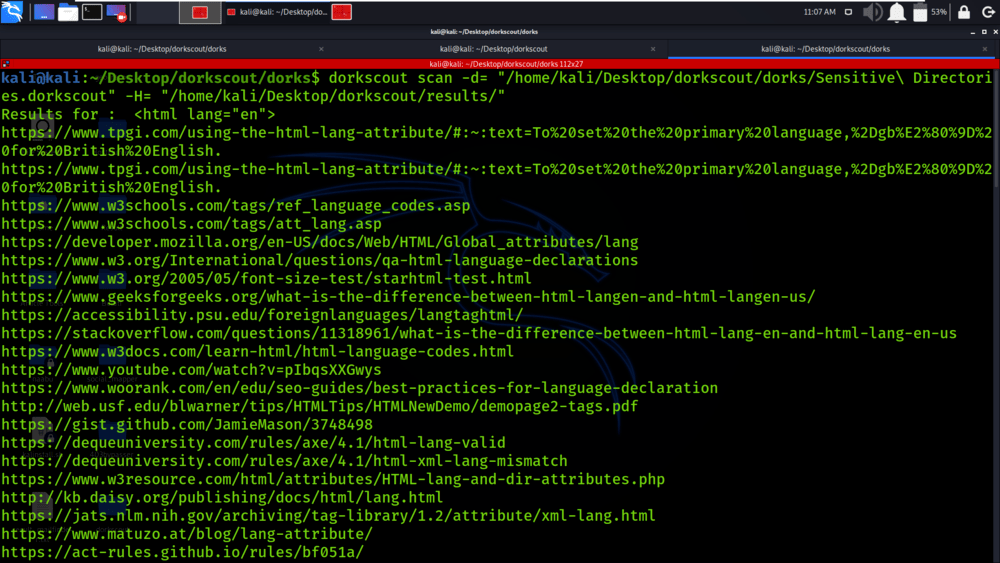
Task: Open the screen recorder panel icon
Action: coord(117,12)
